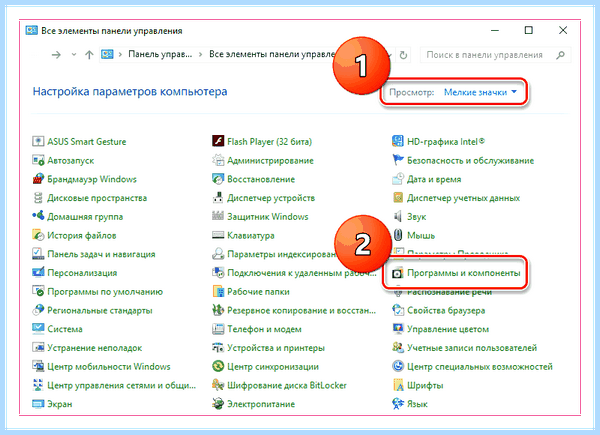Open Панель задач и навигация link

pyautogui.click(x=101, y=254)
